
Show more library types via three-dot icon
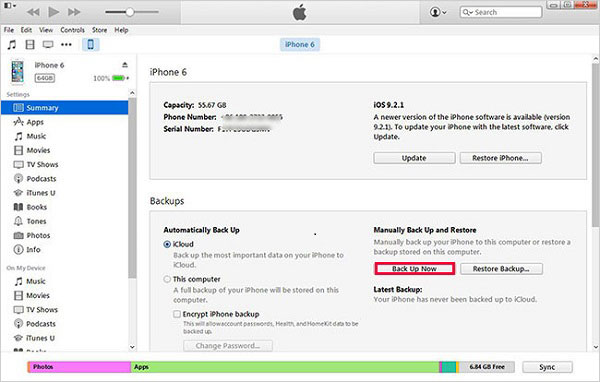(66, 45)
